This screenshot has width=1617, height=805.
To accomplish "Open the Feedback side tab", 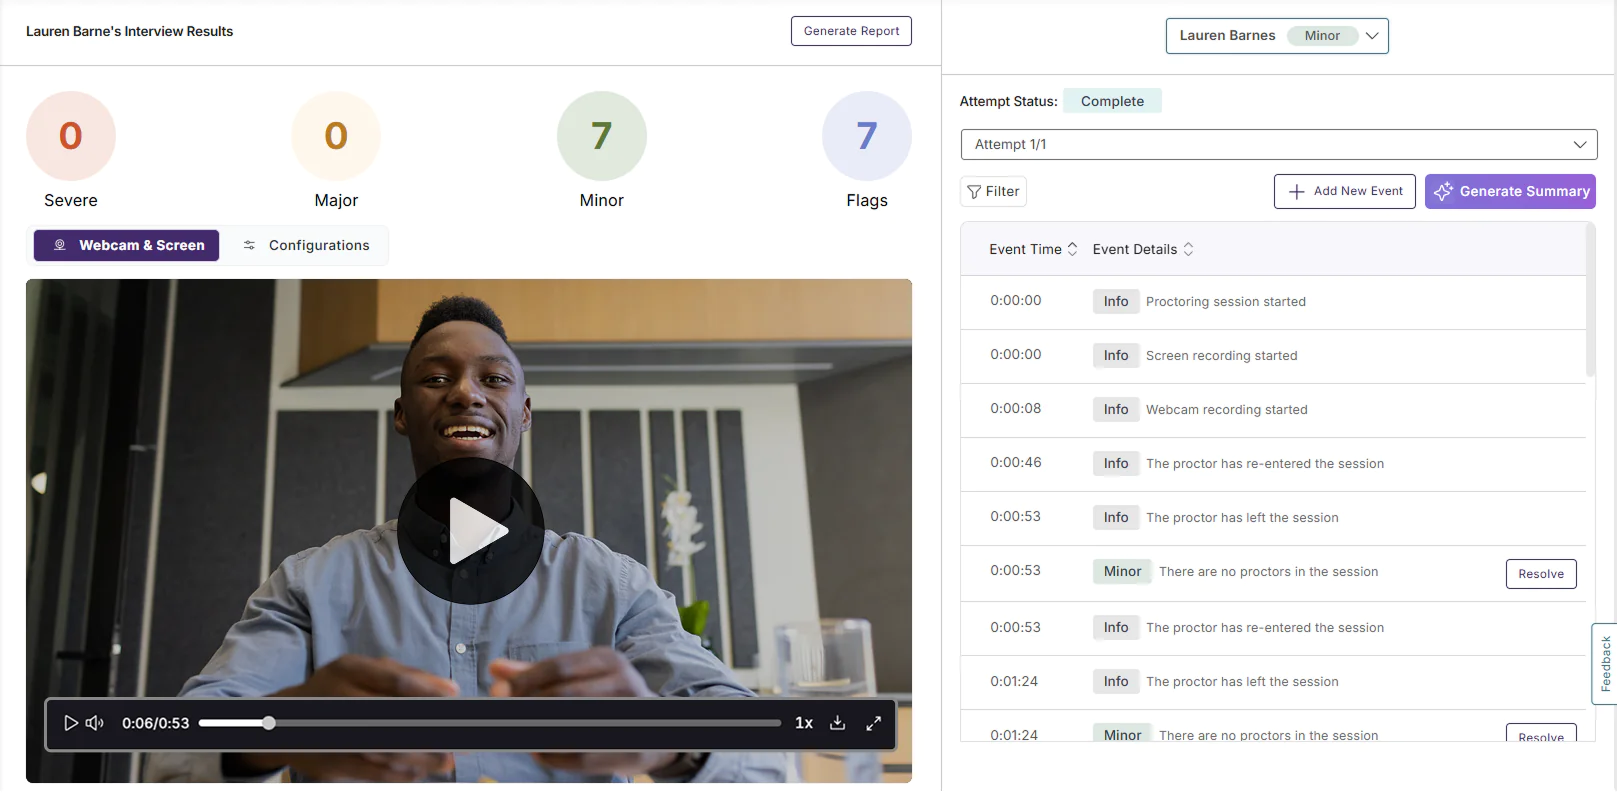I will 1604,664.
